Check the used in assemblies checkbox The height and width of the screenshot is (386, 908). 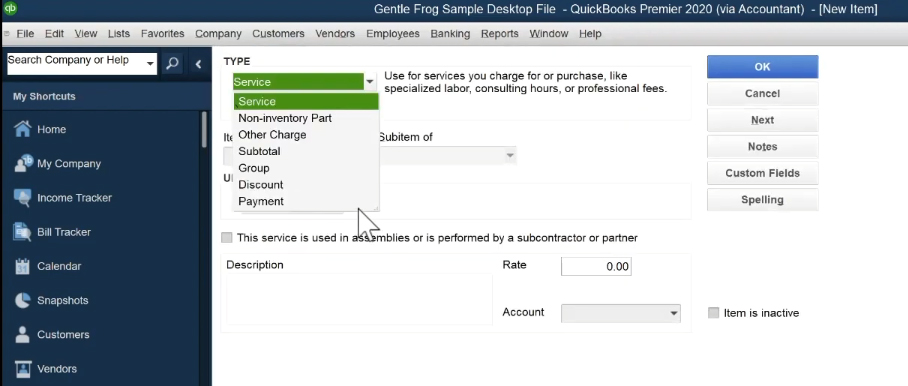pyautogui.click(x=226, y=238)
